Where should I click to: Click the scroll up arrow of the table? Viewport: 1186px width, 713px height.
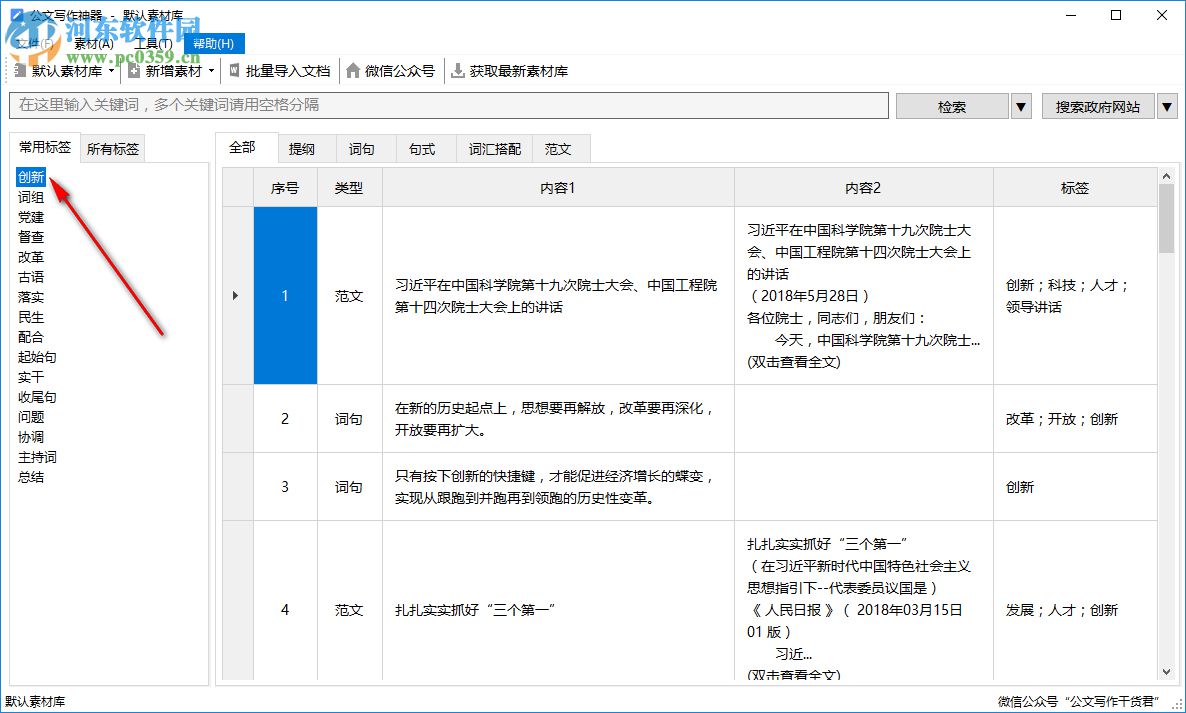click(1166, 176)
